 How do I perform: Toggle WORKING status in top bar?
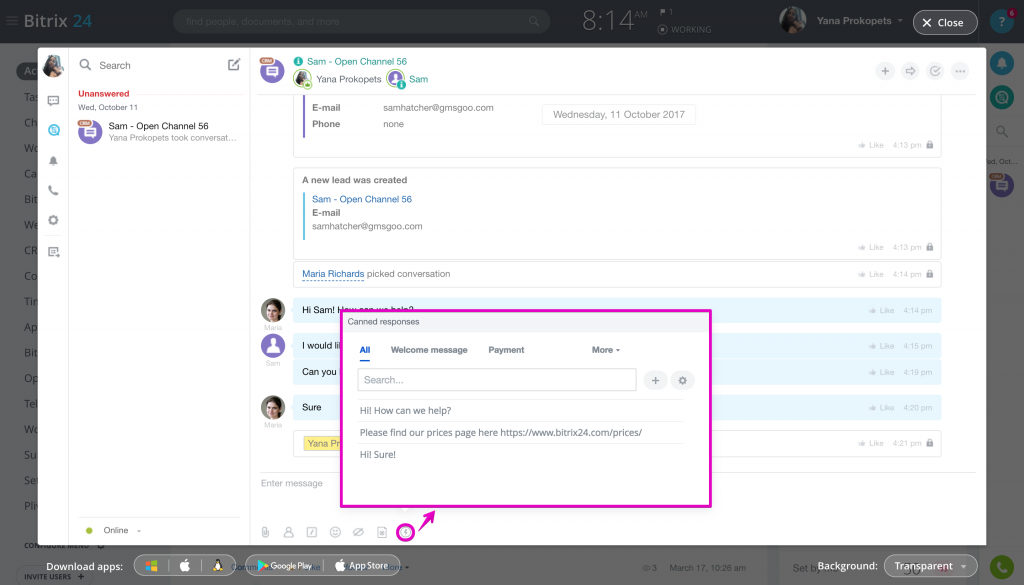pyautogui.click(x=684, y=29)
